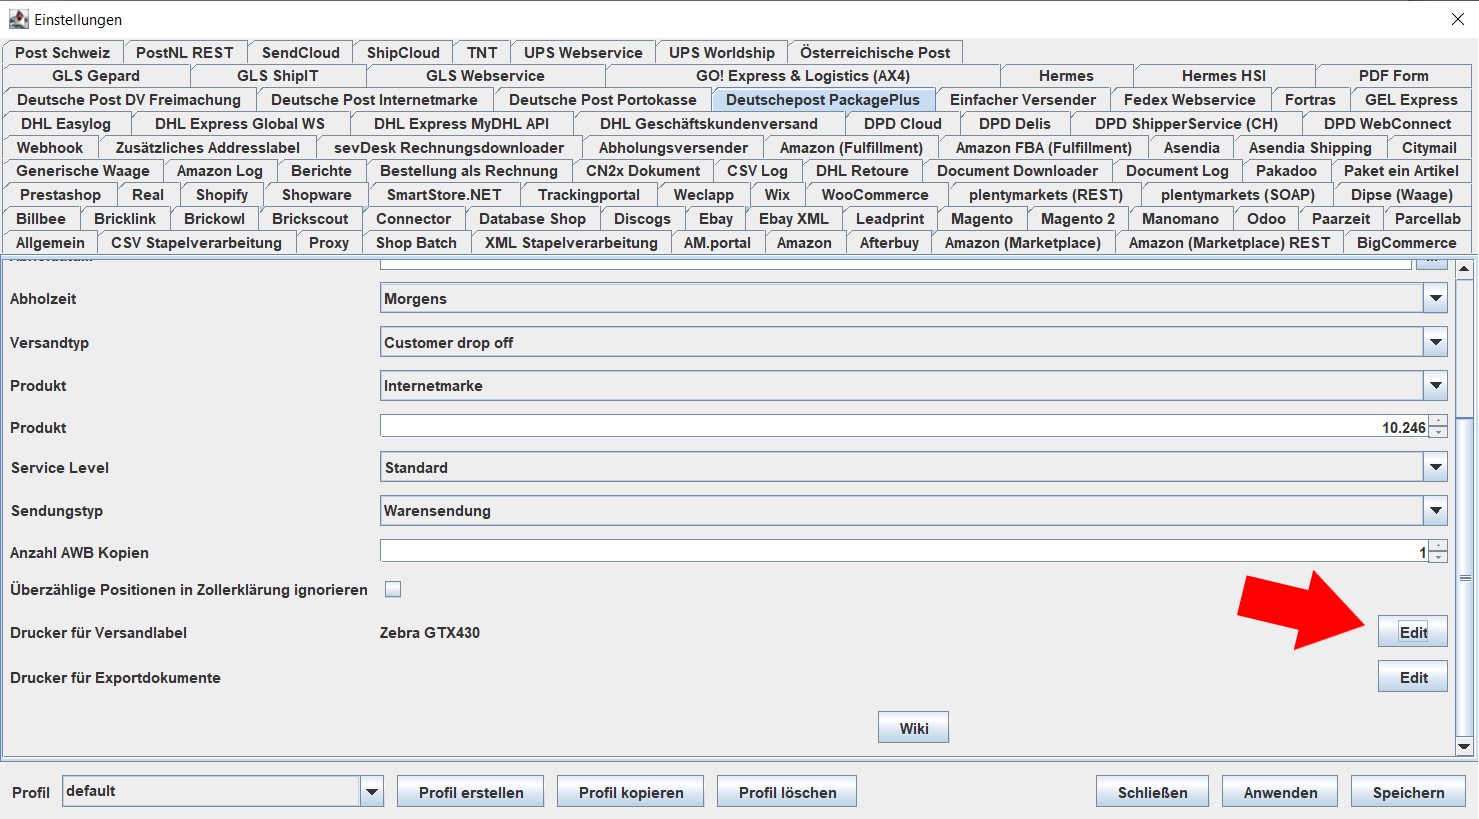Enable Überzählige Positionen in Zollerklärung ignorieren

click(393, 589)
